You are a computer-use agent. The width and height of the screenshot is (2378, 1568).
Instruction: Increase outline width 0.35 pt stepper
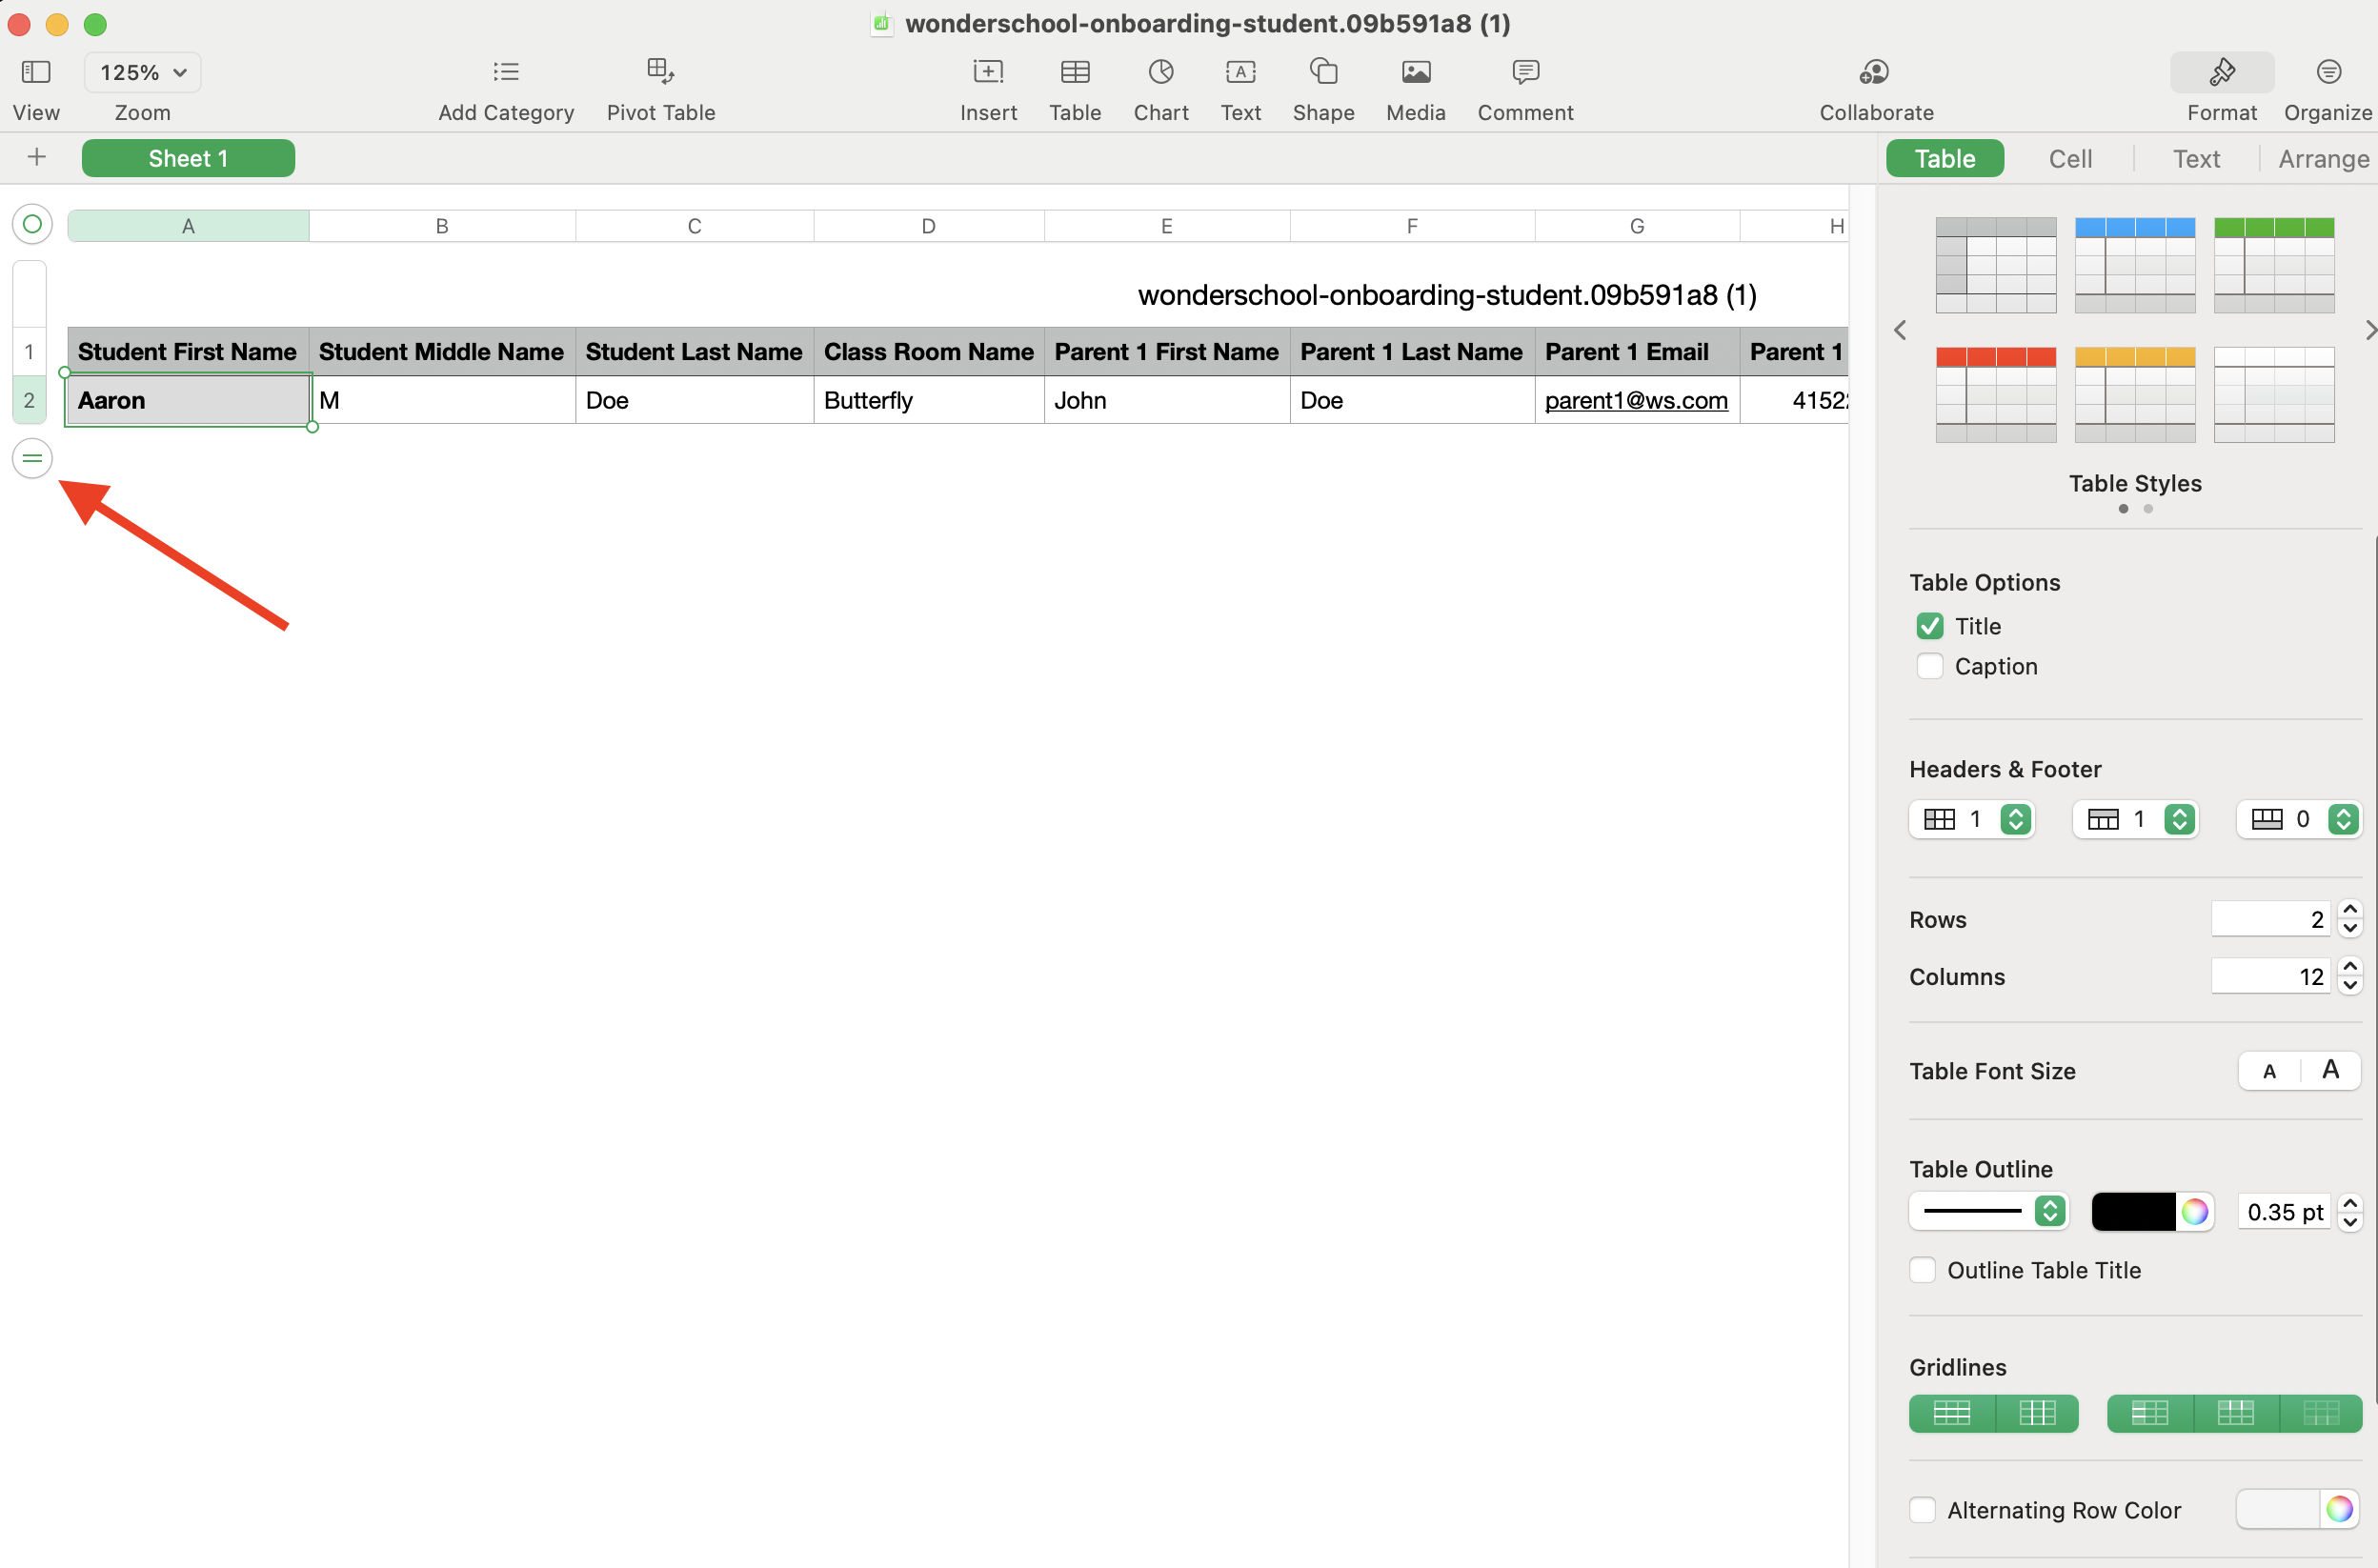pos(2350,1202)
